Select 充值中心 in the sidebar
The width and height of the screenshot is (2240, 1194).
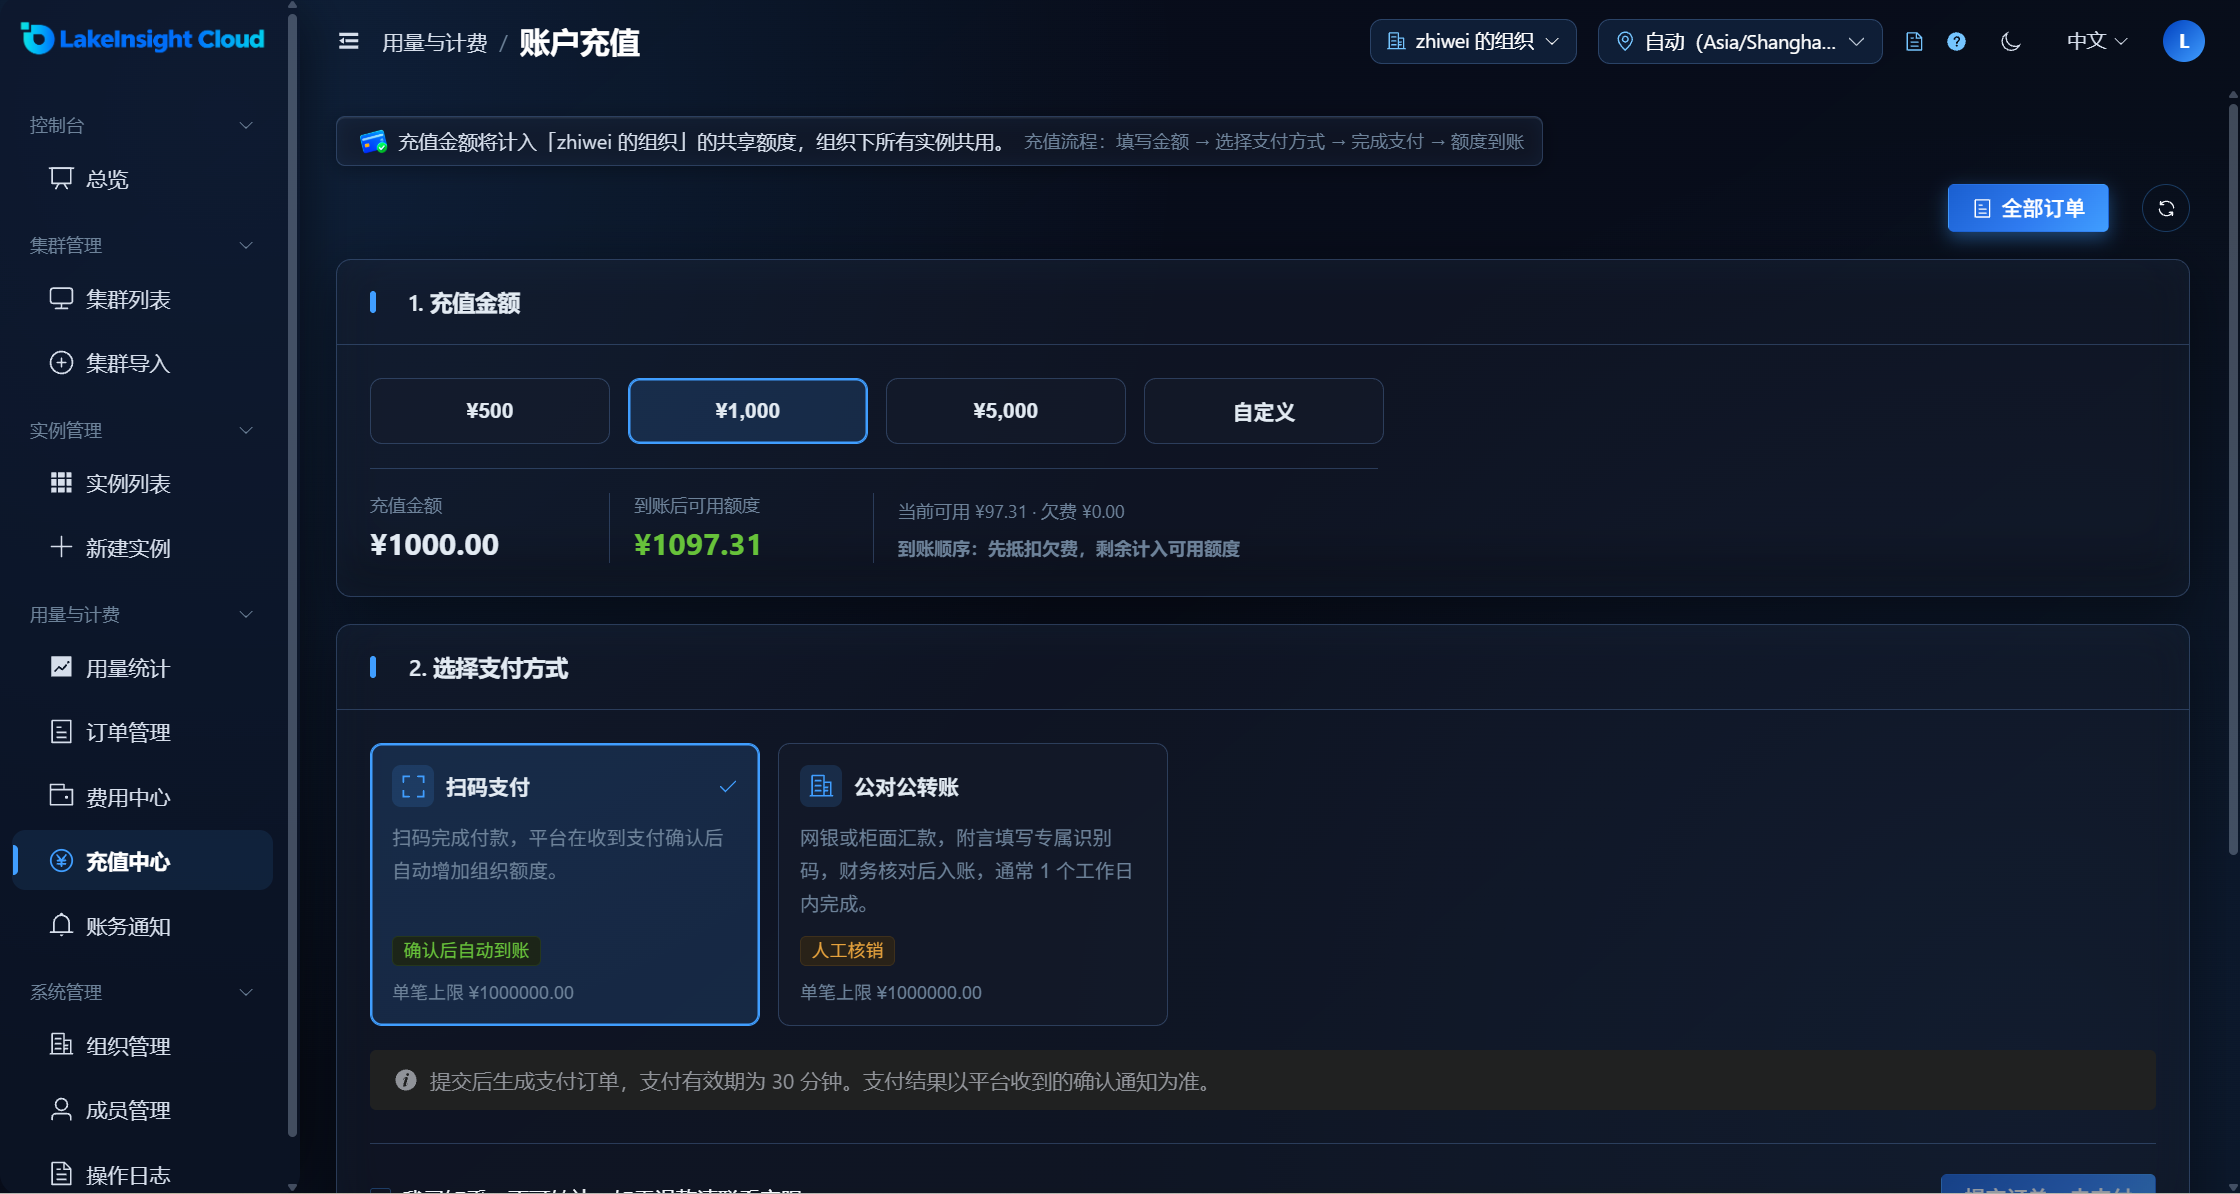point(143,861)
